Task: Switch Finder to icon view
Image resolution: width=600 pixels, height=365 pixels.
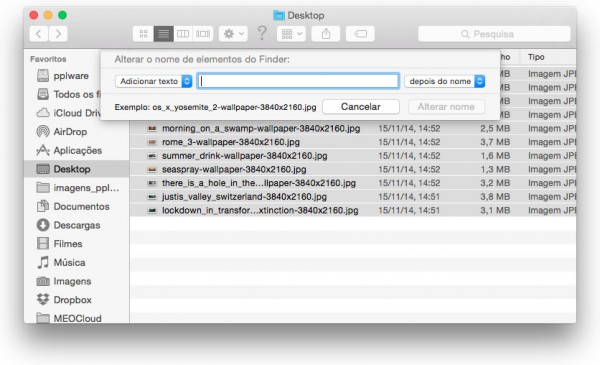Action: 143,34
